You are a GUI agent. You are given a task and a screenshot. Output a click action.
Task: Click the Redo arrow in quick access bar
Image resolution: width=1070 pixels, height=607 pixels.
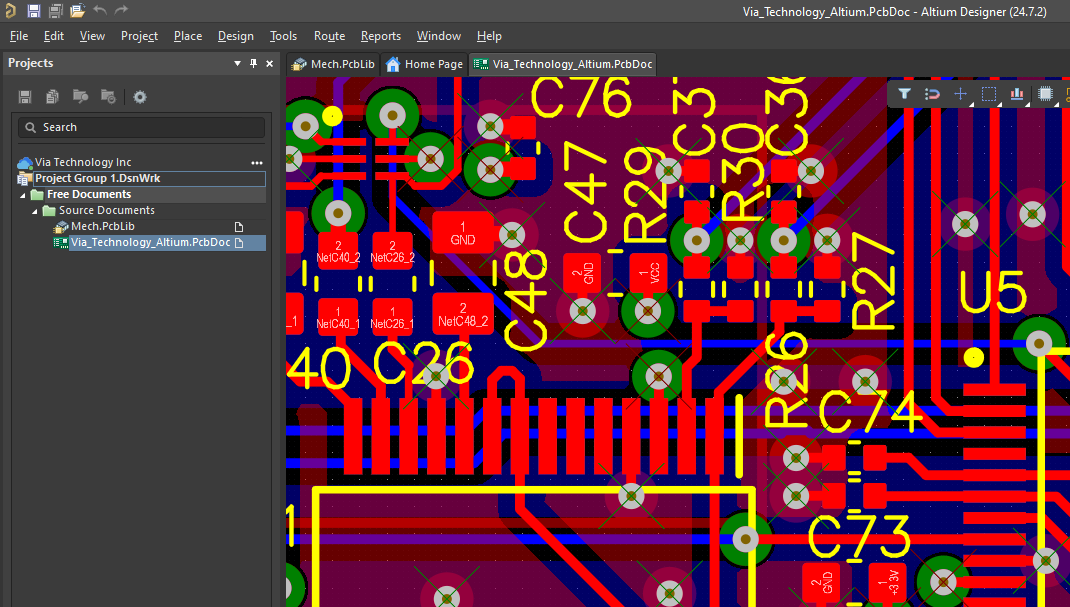point(120,10)
